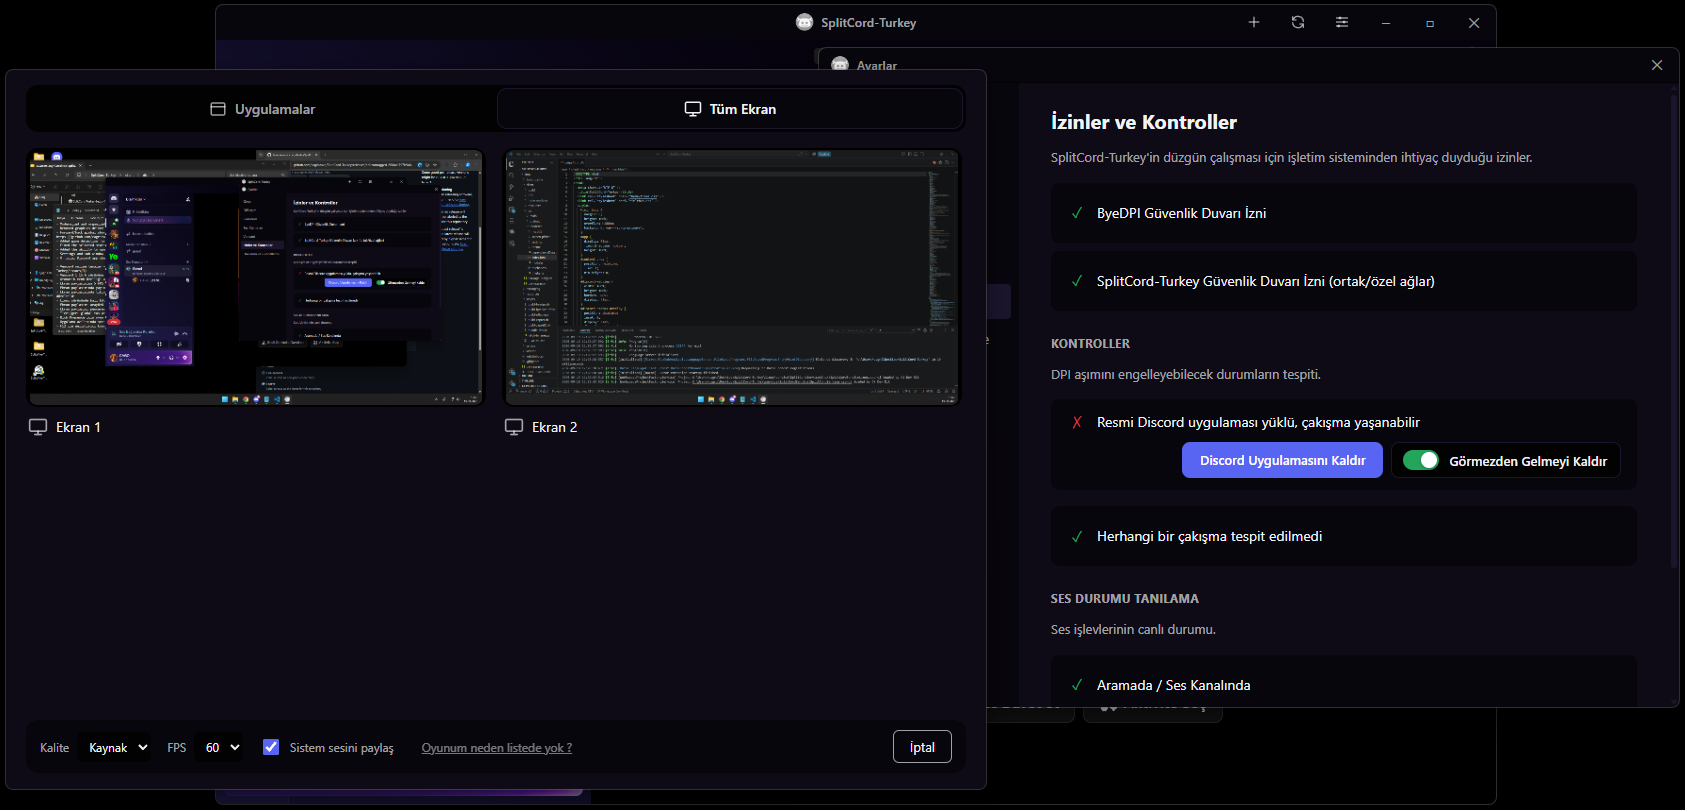Screen dimensions: 1685x810
Task: Click the plus icon in SplitCord-Turkey title bar
Action: coord(1254,22)
